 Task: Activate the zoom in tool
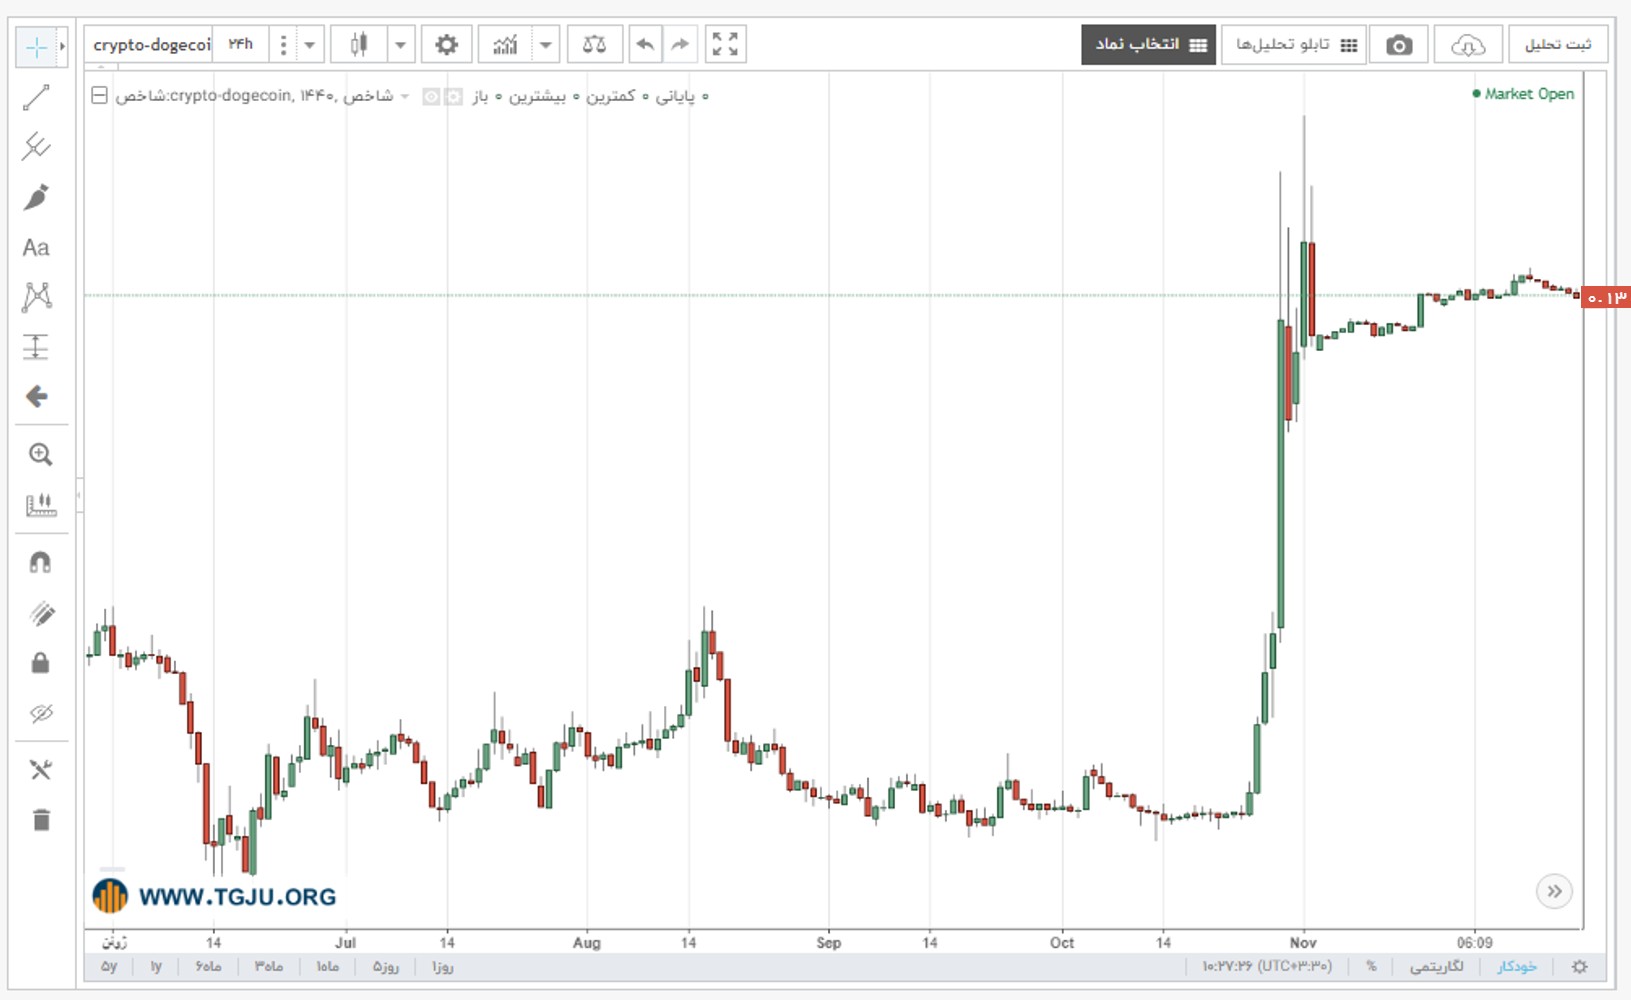(40, 455)
